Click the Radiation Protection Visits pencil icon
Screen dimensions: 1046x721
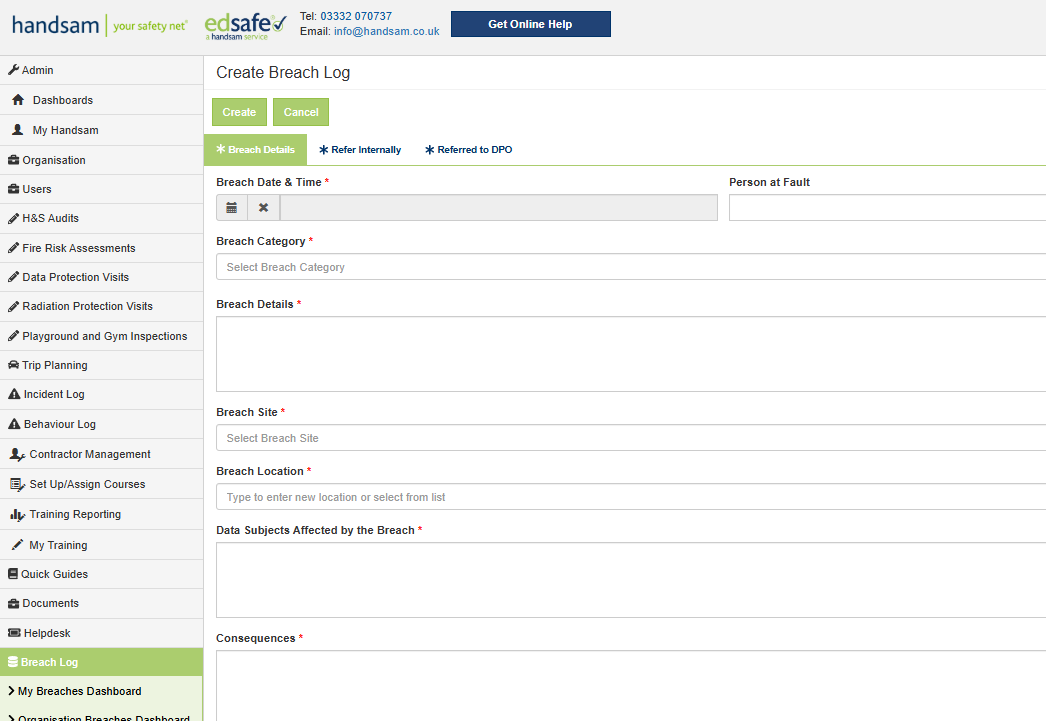coord(13,306)
